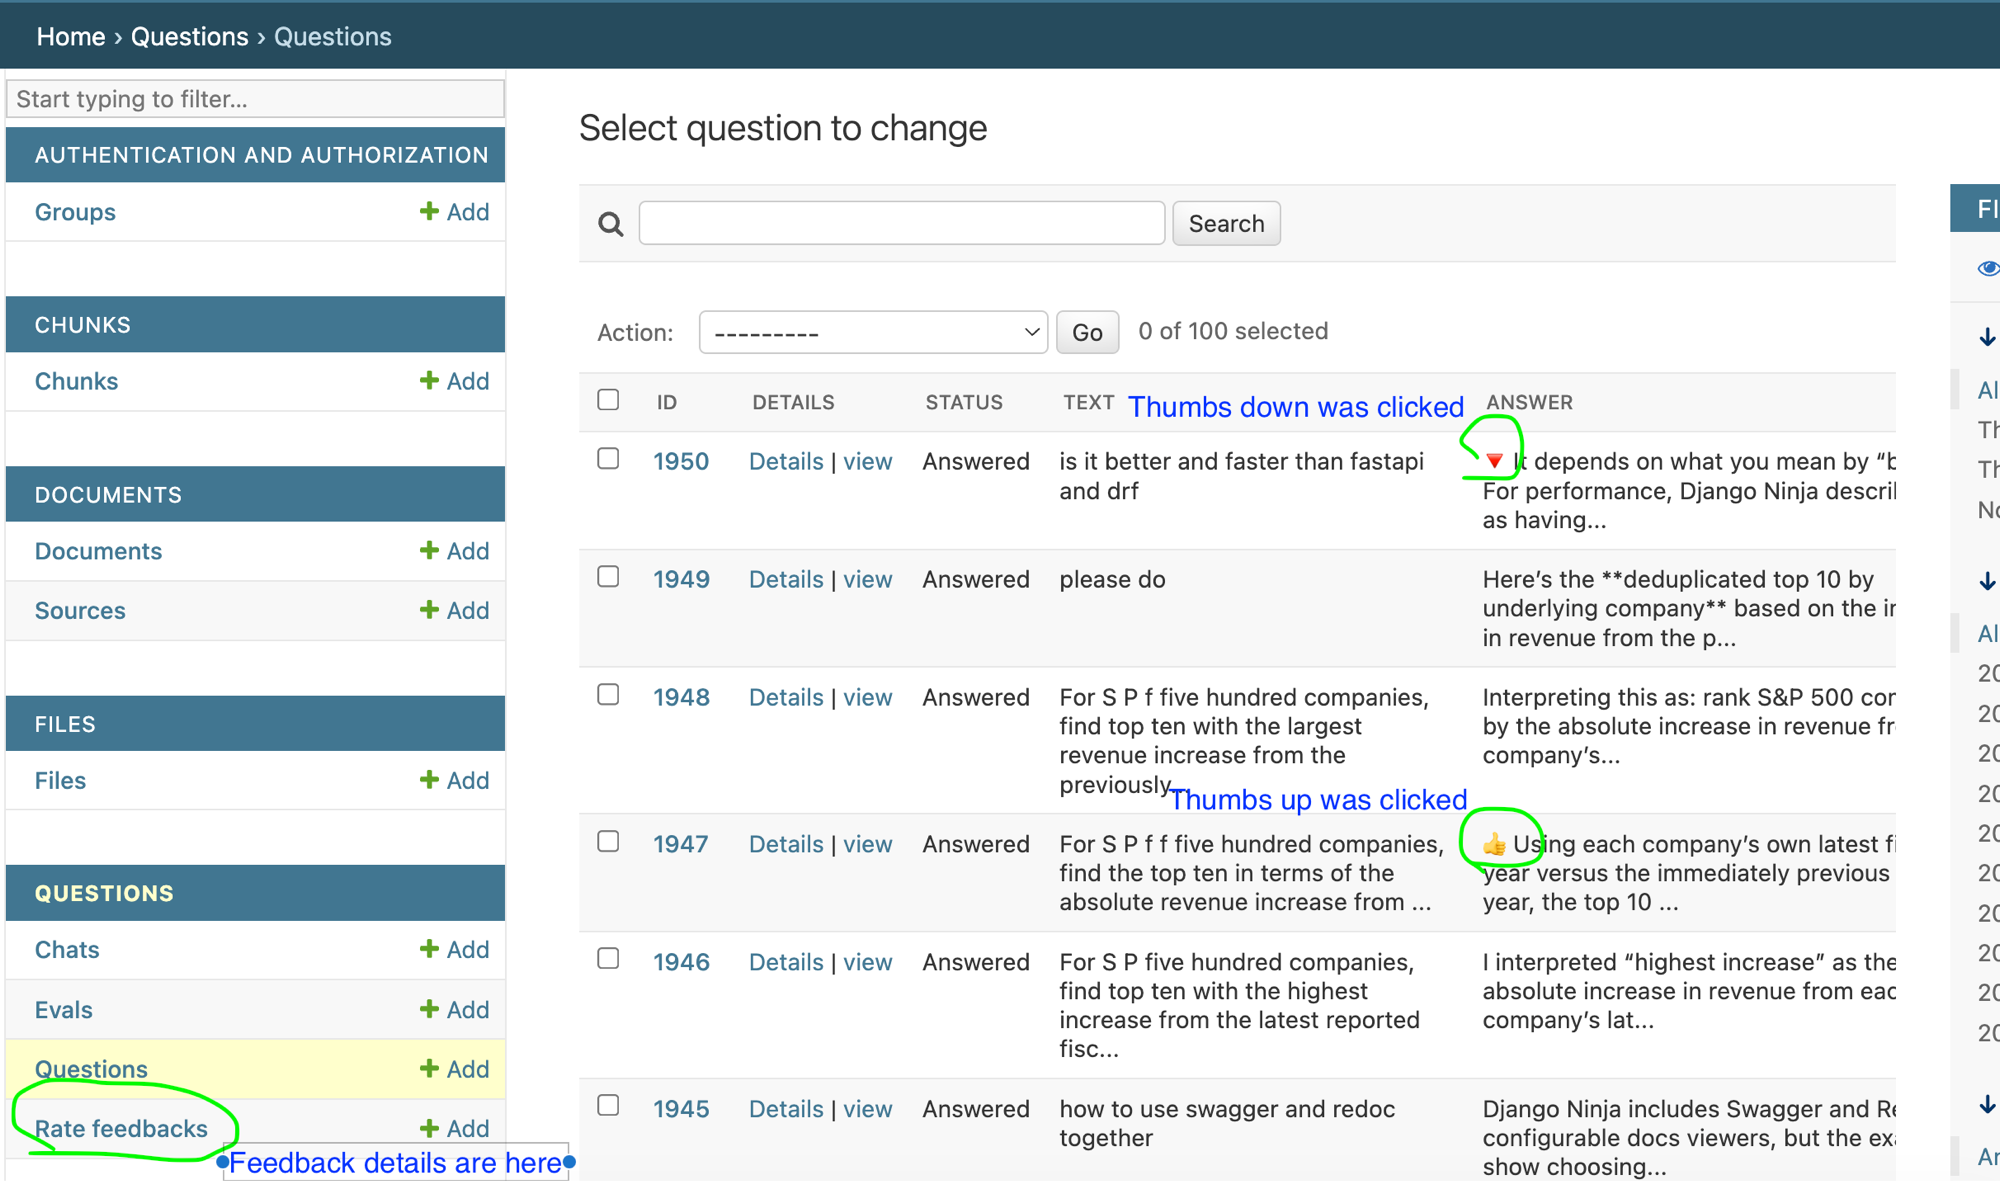This screenshot has height=1185, width=2000.
Task: Click the search magnifier icon
Action: coord(611,224)
